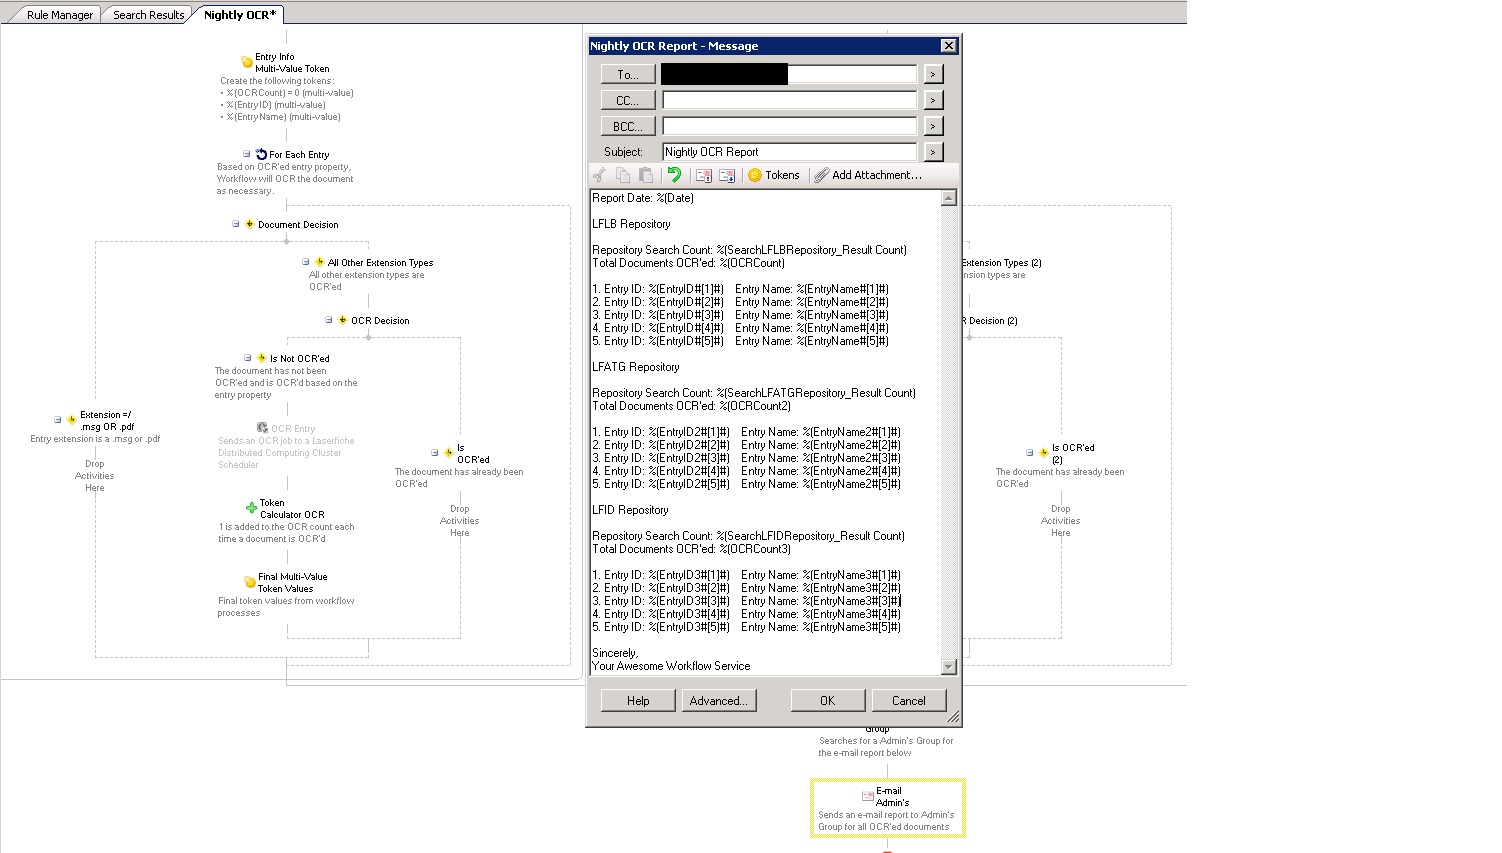Collapse the For Each Entry activity
Screen dimensions: 1502x853
[x=247, y=154]
